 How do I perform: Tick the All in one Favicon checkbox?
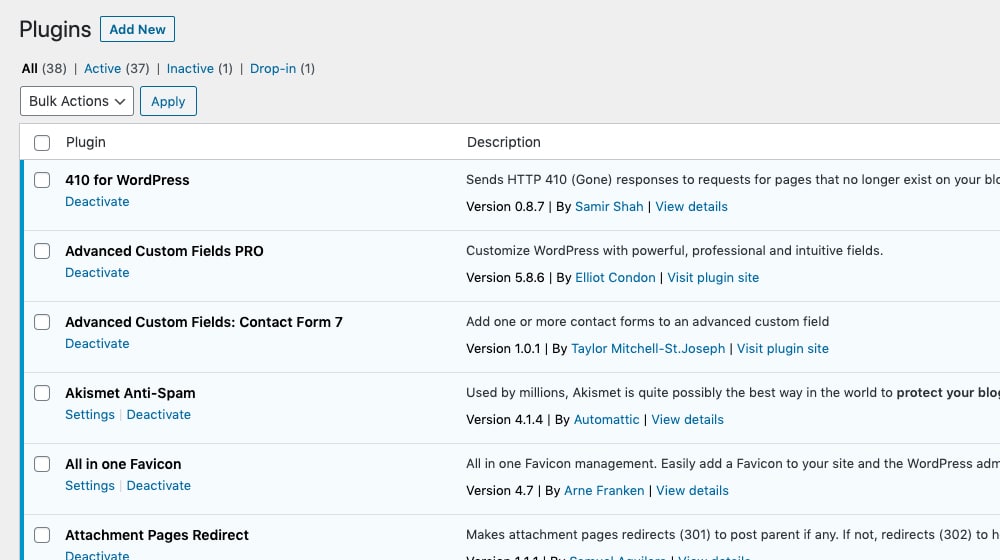point(42,464)
